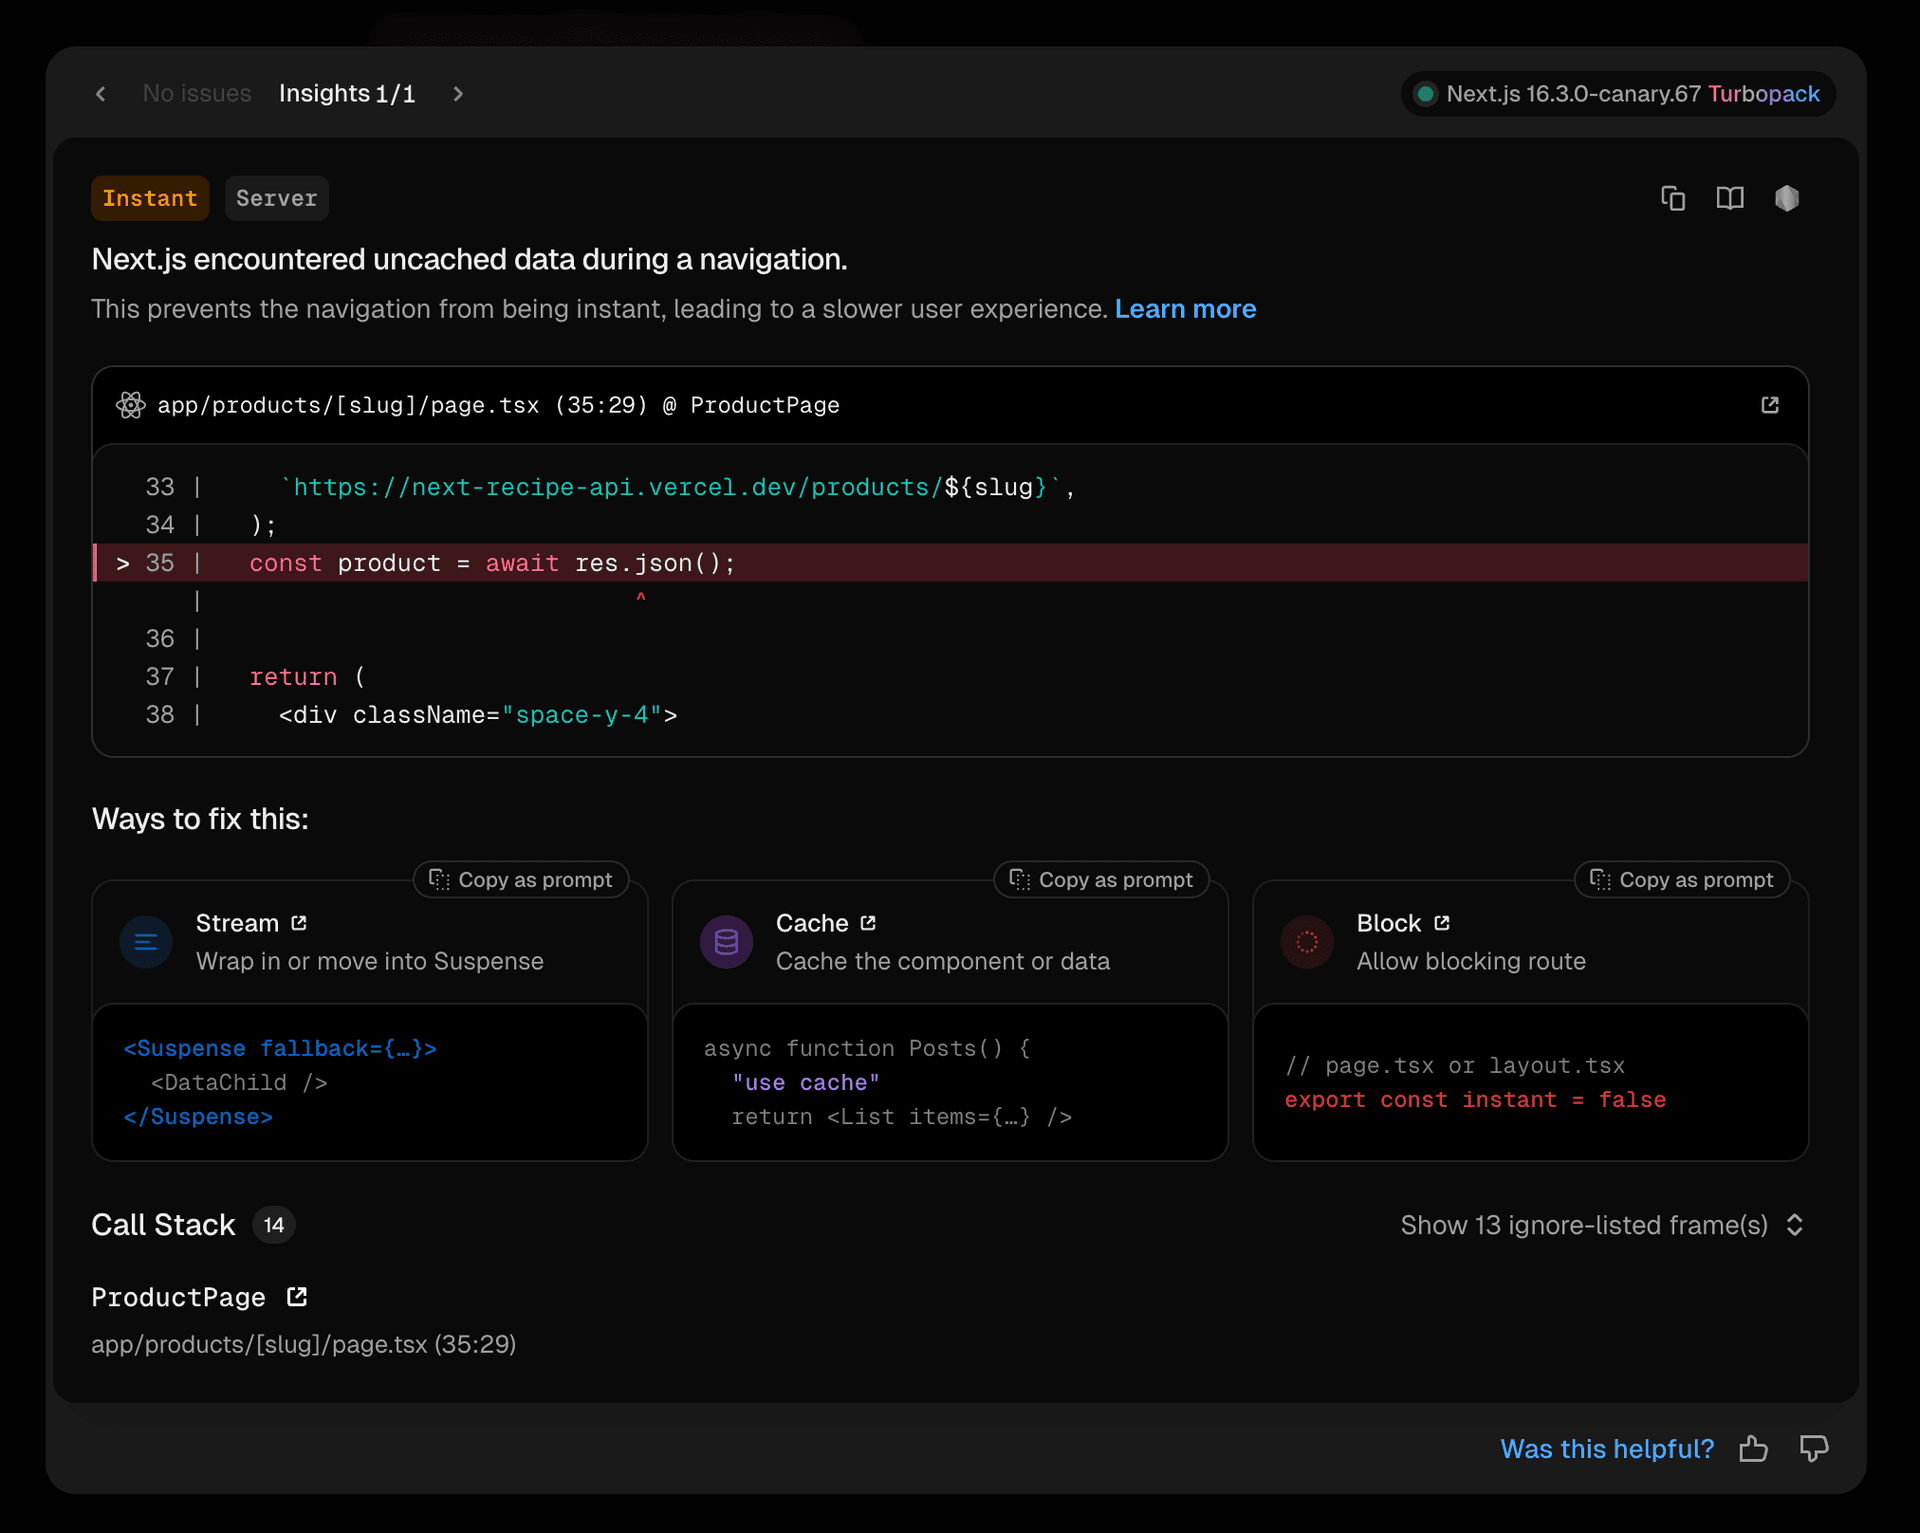Click the Block red circle icon
1920x1533 pixels.
click(1307, 942)
